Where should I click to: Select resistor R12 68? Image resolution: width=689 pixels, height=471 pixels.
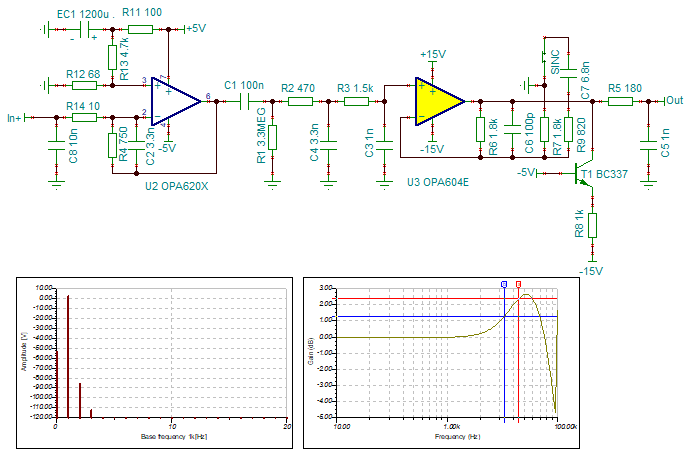(84, 85)
